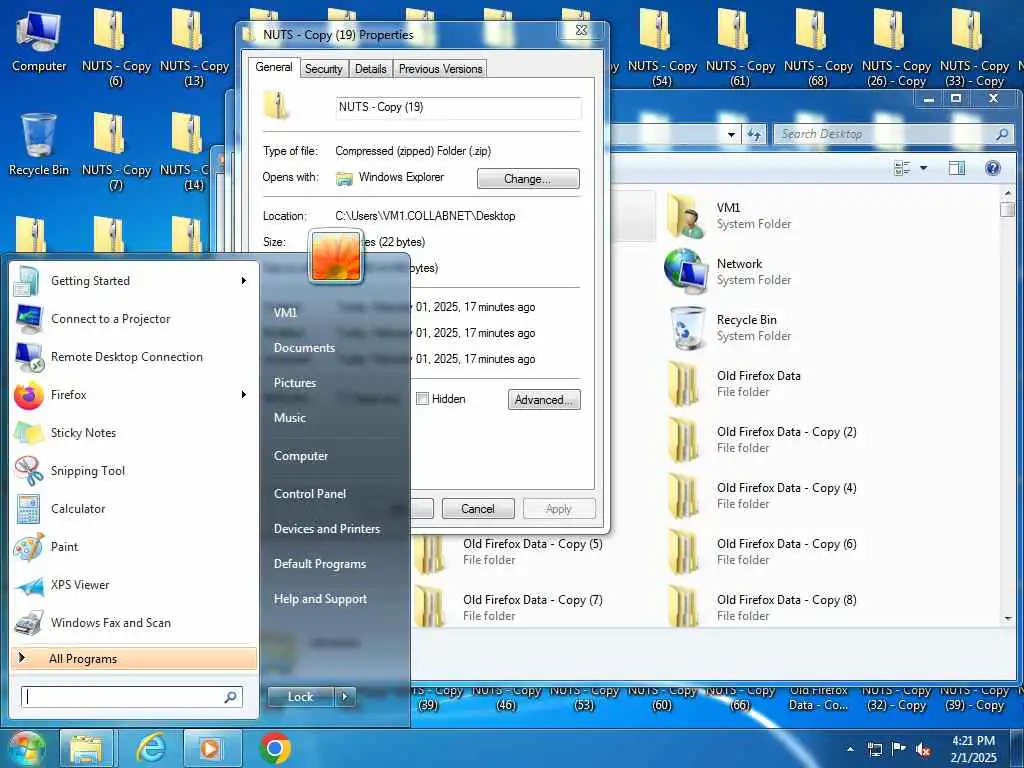Toggle the Hidden attribute checkbox
1024x768 pixels.
[423, 399]
